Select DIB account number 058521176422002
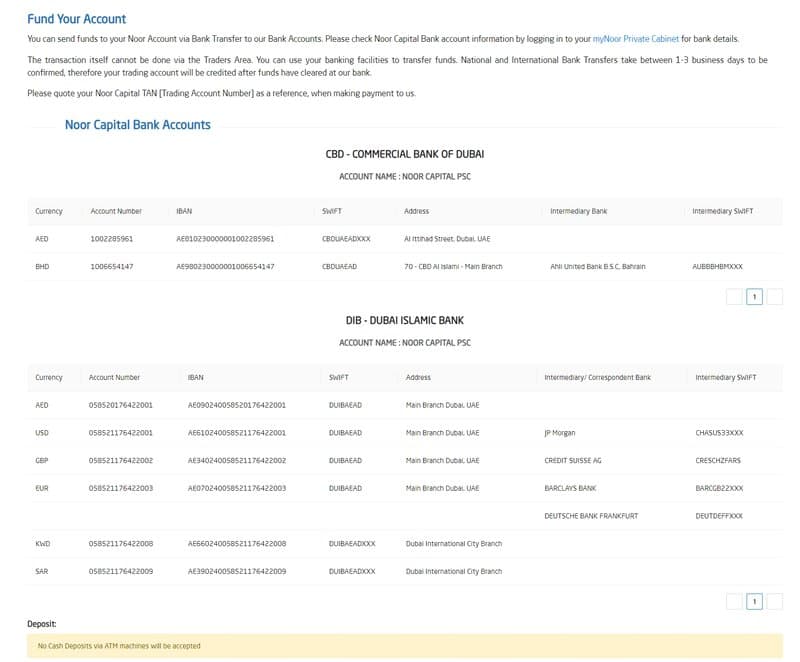This screenshot has height=662, width=800. [x=120, y=460]
